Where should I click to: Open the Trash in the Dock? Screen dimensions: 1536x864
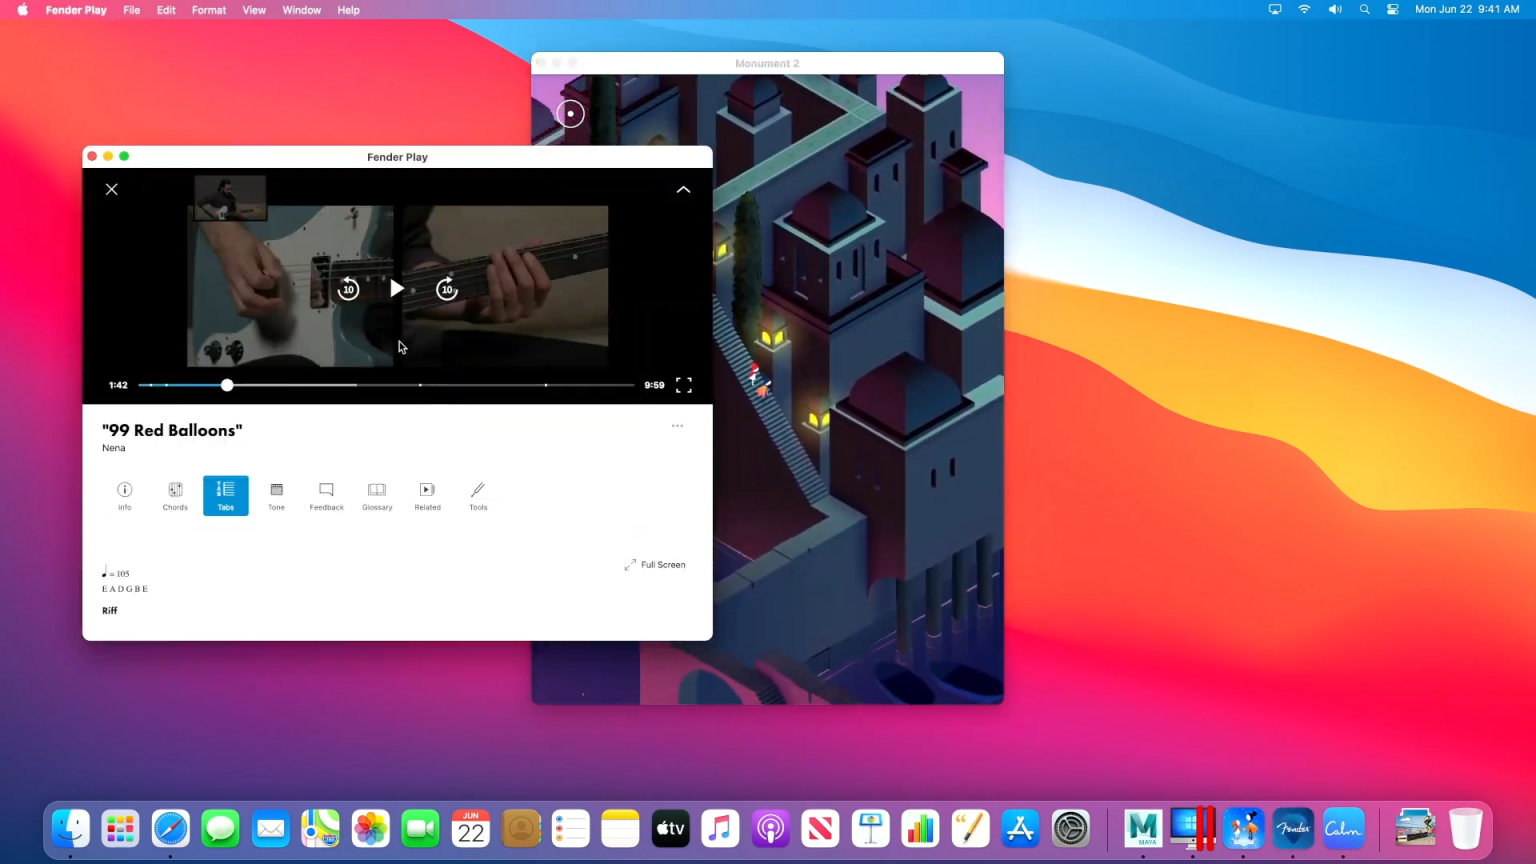(1465, 828)
